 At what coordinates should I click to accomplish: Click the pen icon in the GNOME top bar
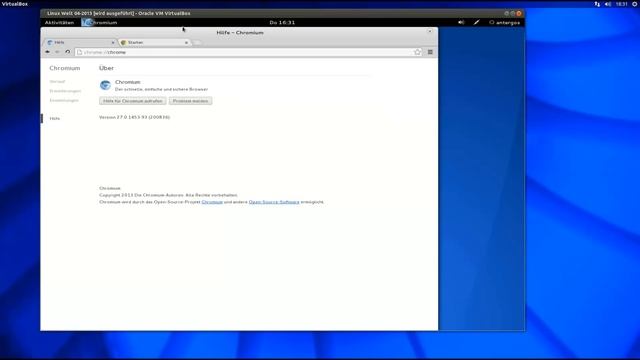coord(476,22)
